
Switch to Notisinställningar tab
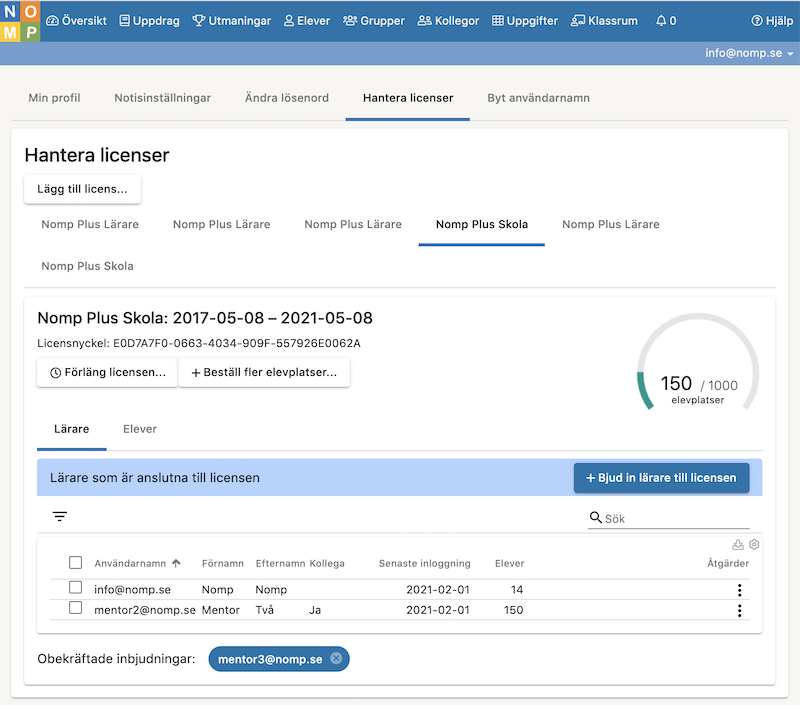pyautogui.click(x=162, y=98)
